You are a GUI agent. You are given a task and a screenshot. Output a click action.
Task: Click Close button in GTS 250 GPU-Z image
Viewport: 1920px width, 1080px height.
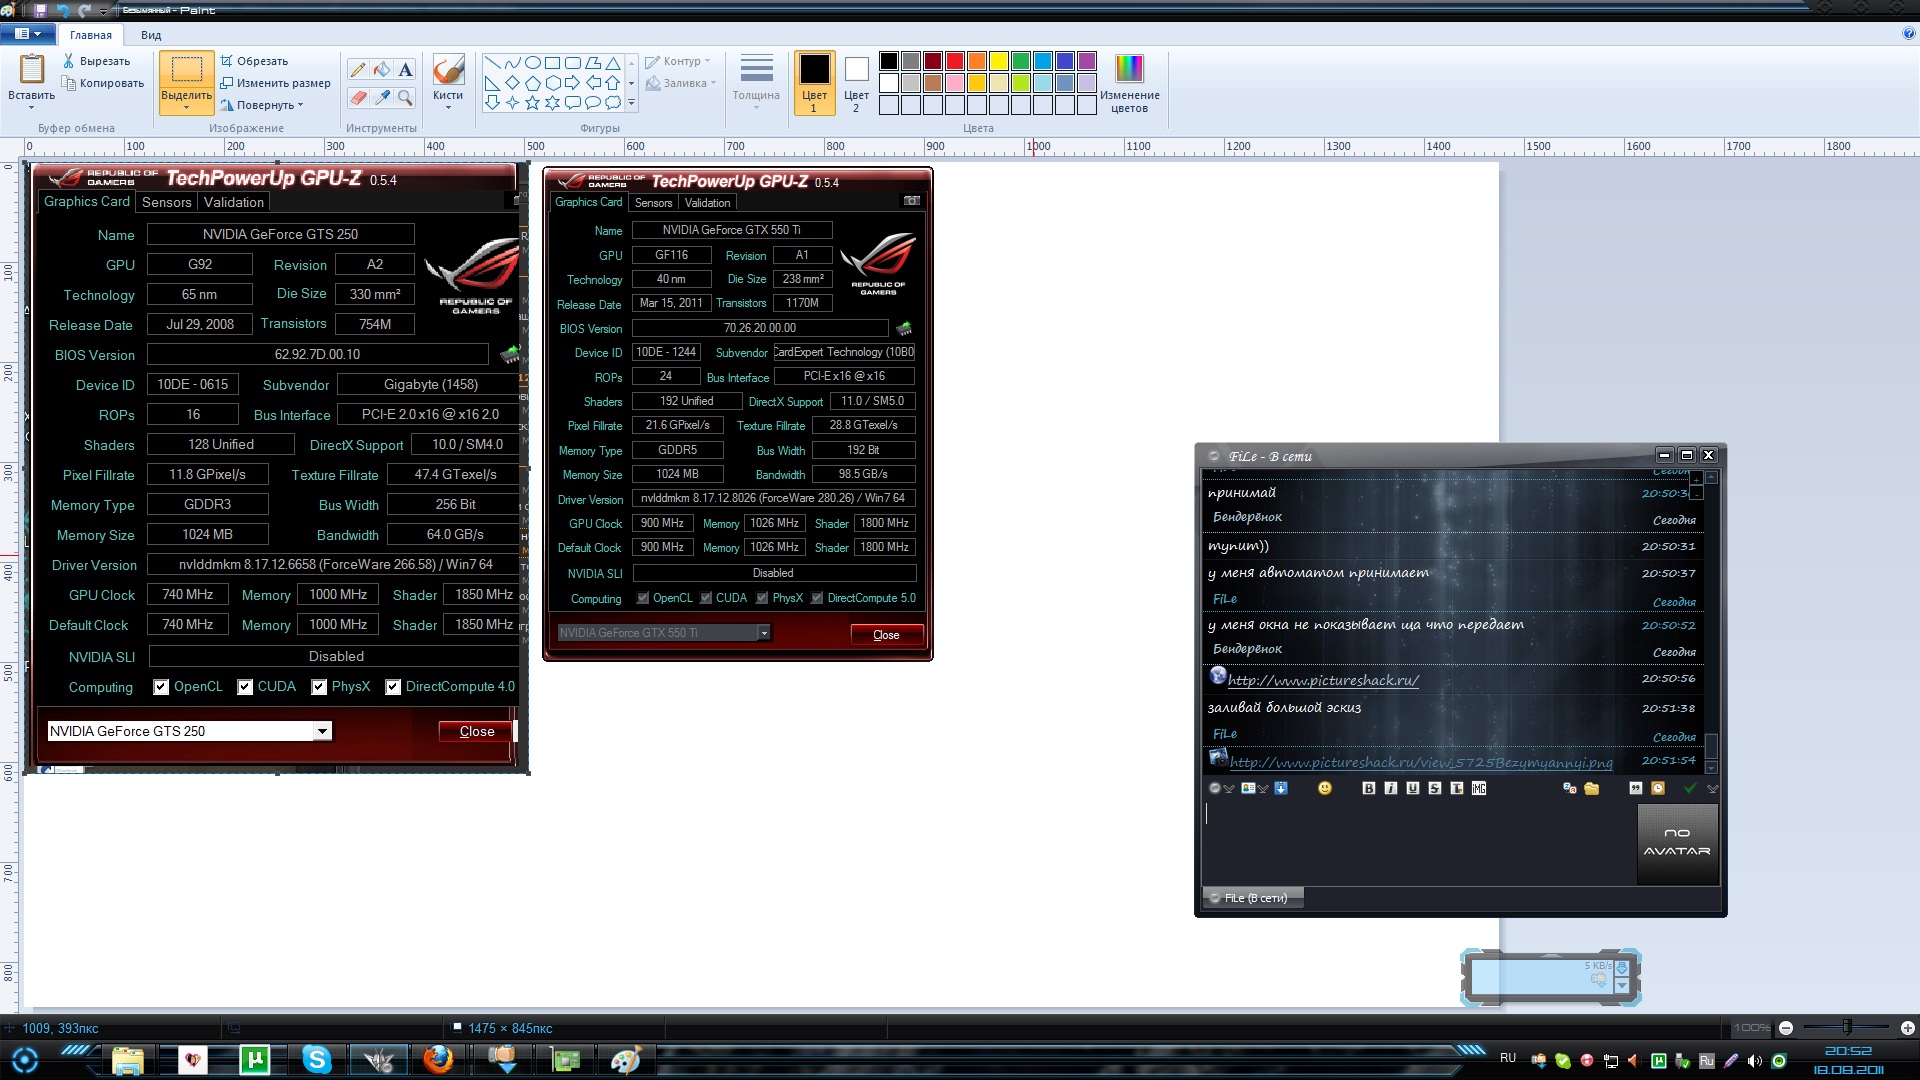tap(476, 731)
